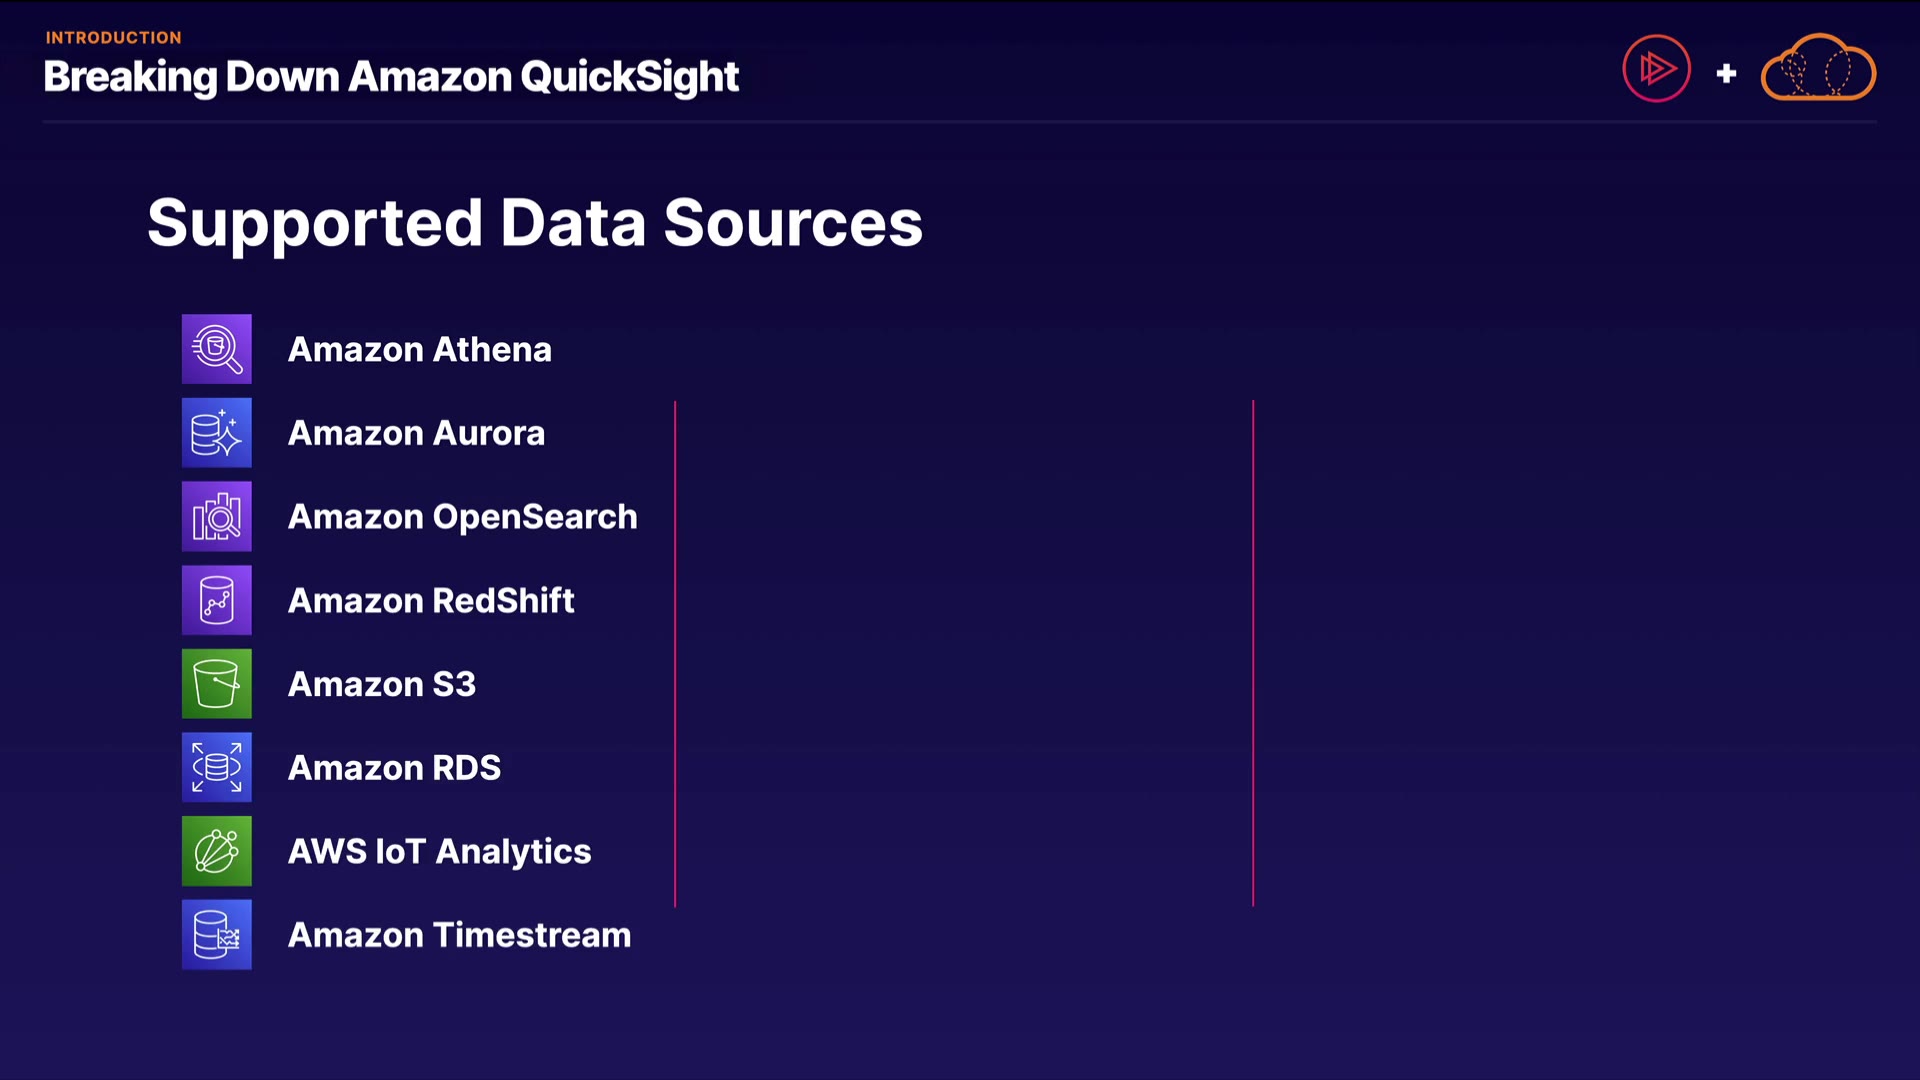Click the Amazon RedShift icon

pyautogui.click(x=216, y=600)
